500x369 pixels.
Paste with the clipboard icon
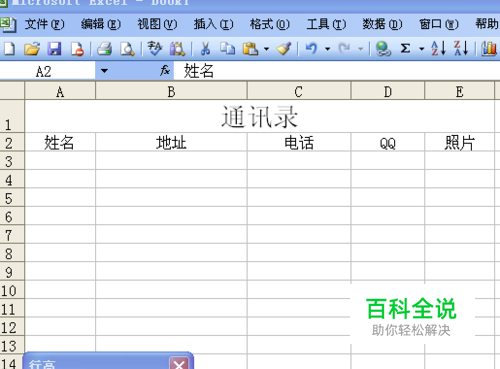click(x=251, y=49)
